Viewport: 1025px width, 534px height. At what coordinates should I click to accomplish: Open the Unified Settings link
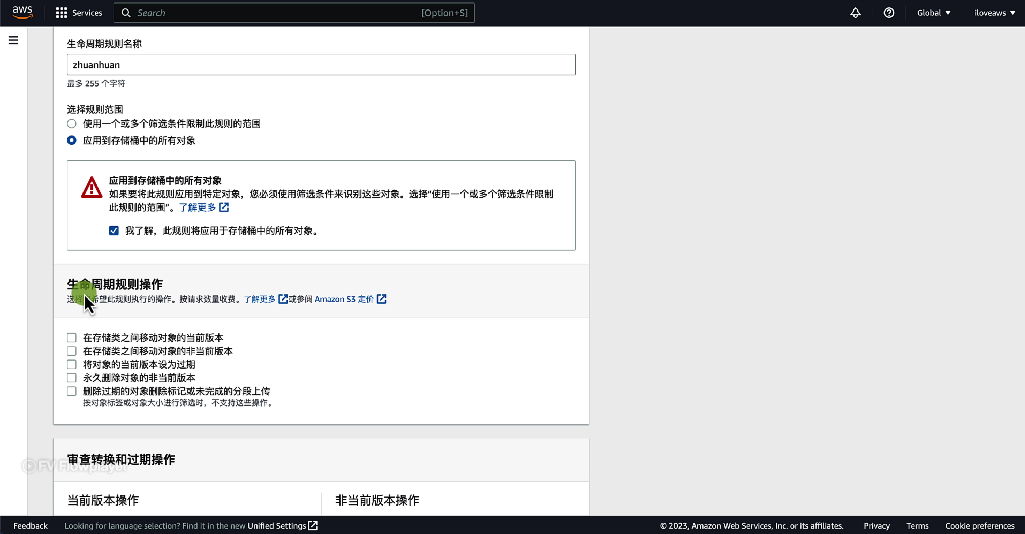tap(277, 526)
